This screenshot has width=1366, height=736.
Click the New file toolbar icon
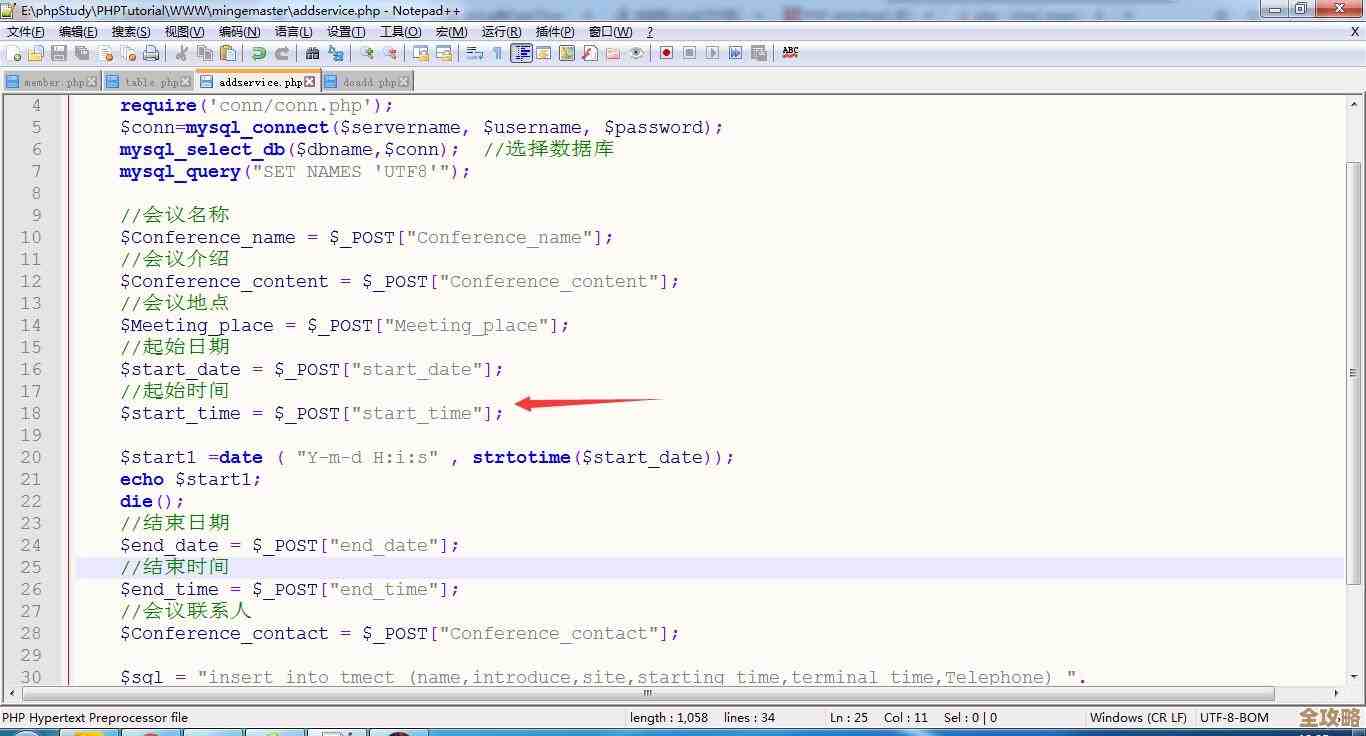click(x=14, y=53)
